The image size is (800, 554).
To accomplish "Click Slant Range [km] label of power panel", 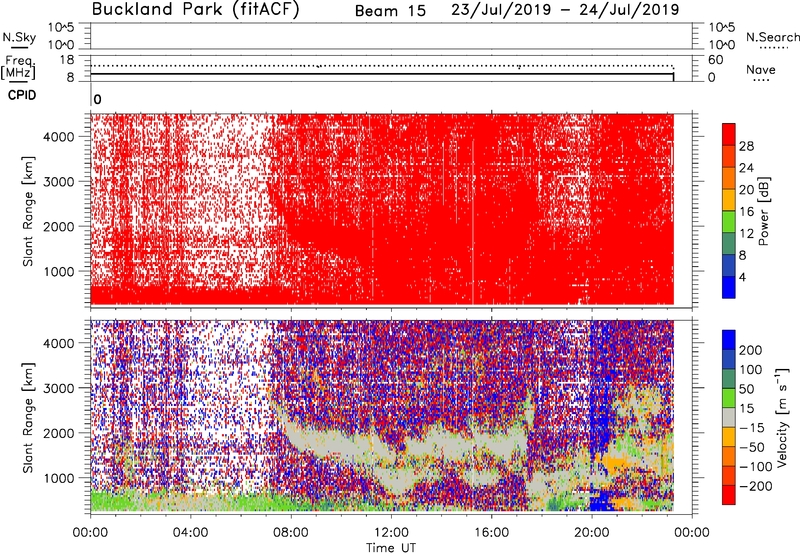I will [28, 211].
